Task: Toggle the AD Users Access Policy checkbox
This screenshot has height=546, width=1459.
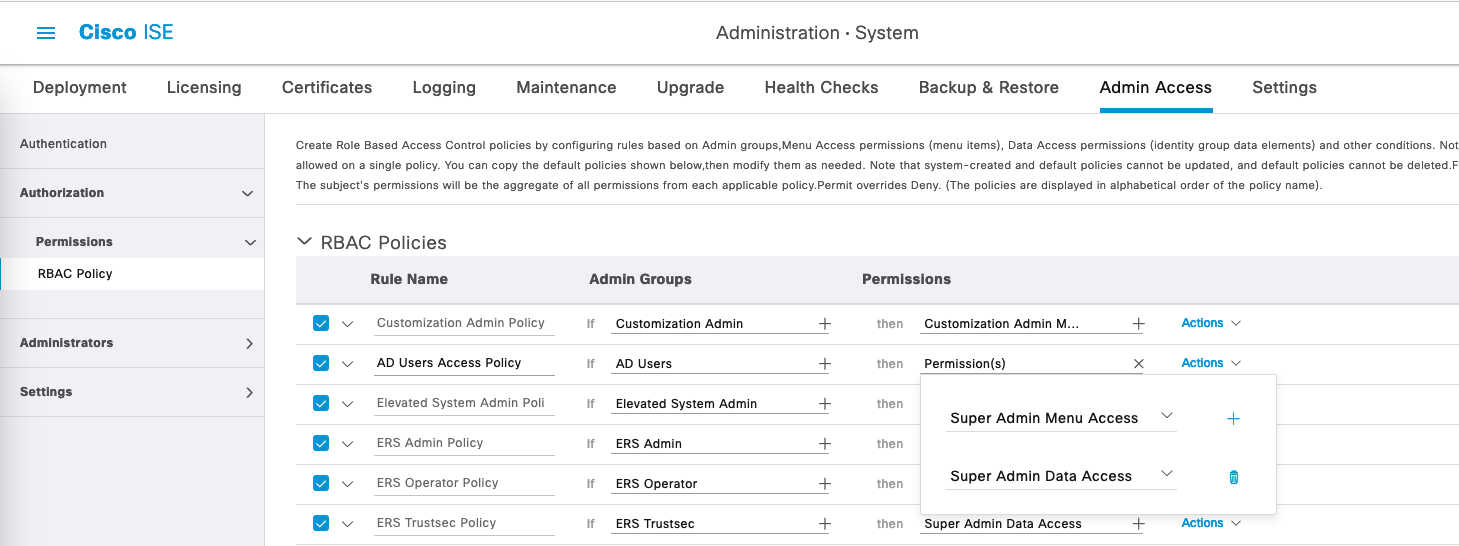Action: 321,363
